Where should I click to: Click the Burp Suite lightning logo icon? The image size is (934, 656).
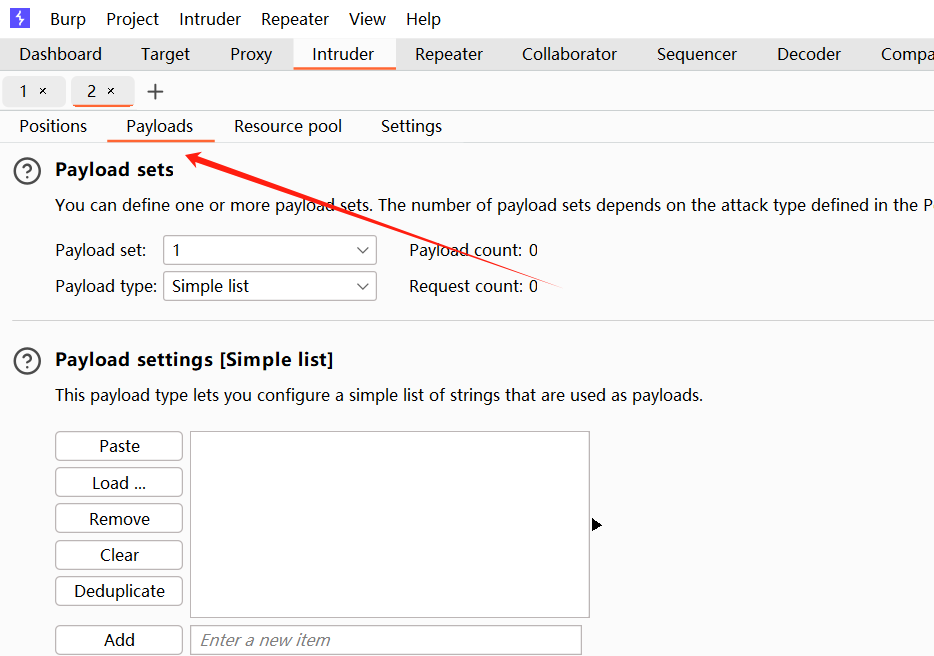[x=20, y=18]
